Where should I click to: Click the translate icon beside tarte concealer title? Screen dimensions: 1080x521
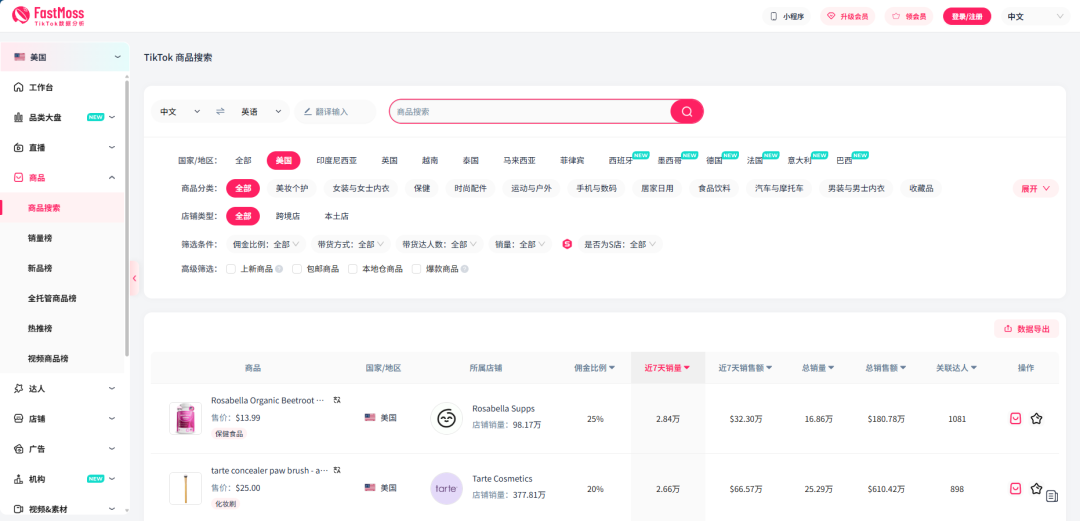[x=337, y=470]
